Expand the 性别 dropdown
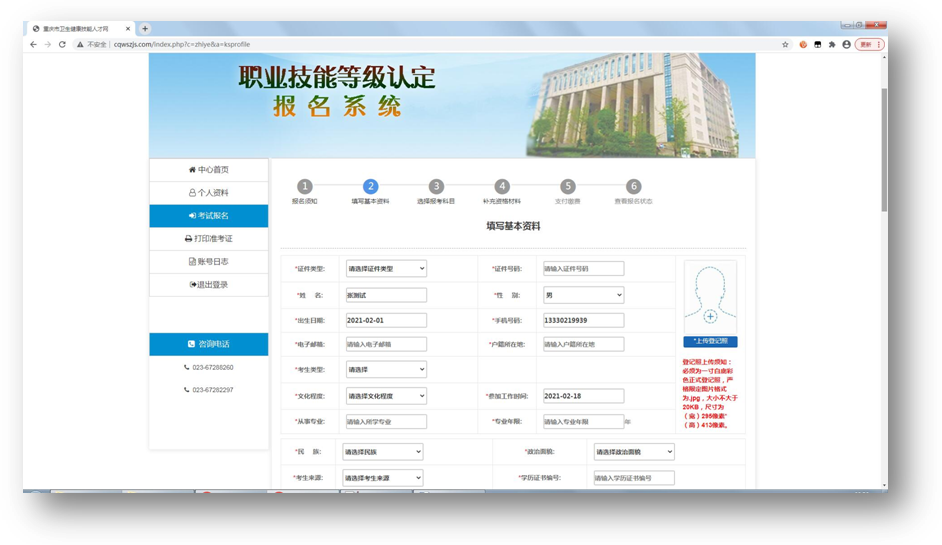The image size is (942, 545). point(583,295)
